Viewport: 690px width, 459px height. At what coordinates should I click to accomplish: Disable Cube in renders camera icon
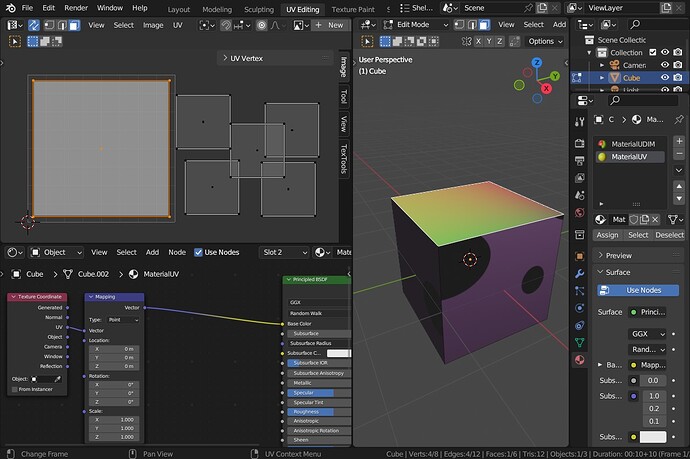click(x=678, y=77)
